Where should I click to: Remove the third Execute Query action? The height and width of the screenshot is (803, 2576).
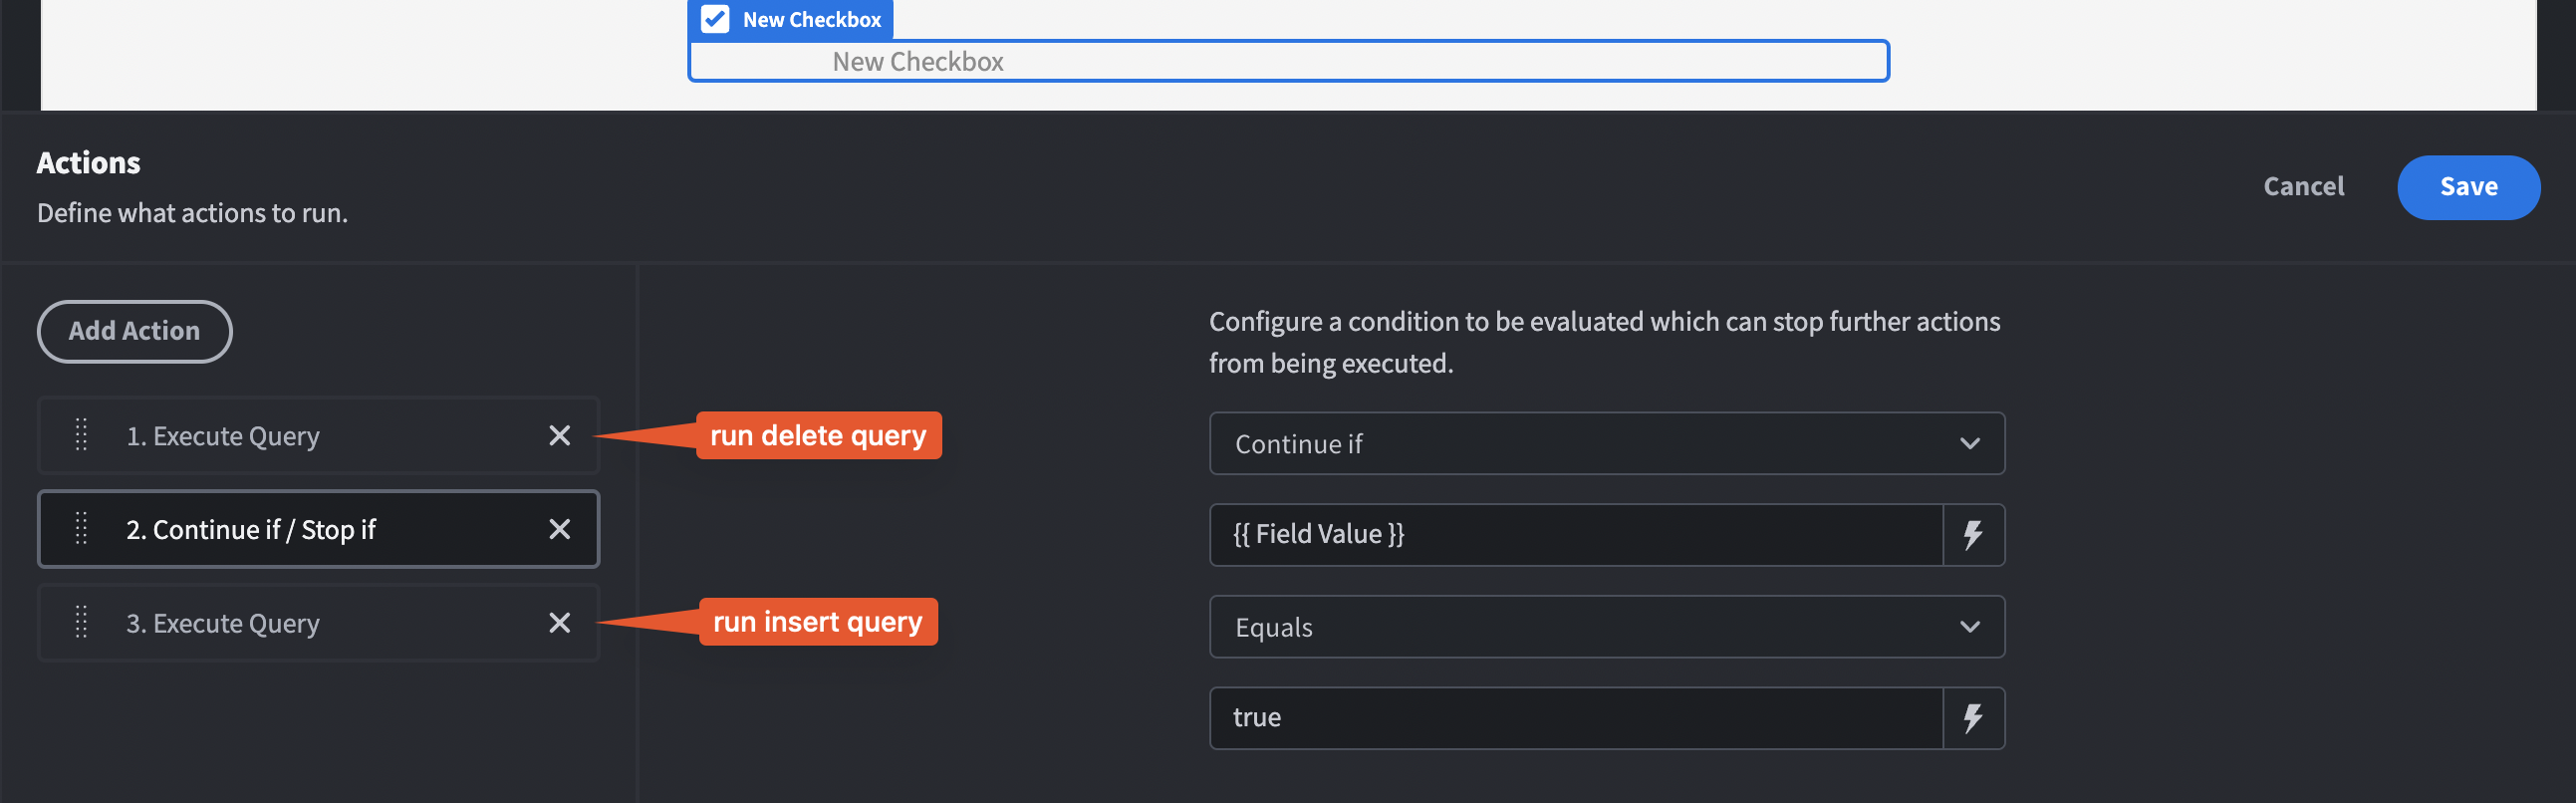click(x=559, y=622)
